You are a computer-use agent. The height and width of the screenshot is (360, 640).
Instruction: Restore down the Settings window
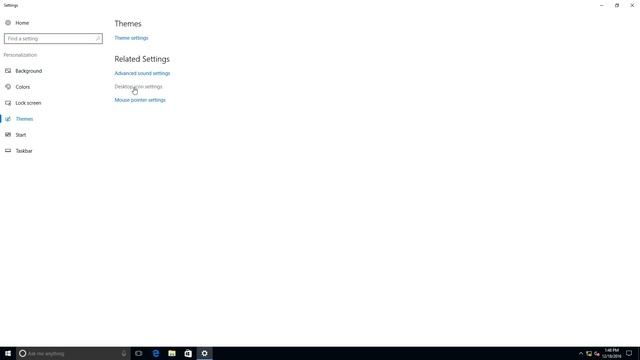(617, 5)
